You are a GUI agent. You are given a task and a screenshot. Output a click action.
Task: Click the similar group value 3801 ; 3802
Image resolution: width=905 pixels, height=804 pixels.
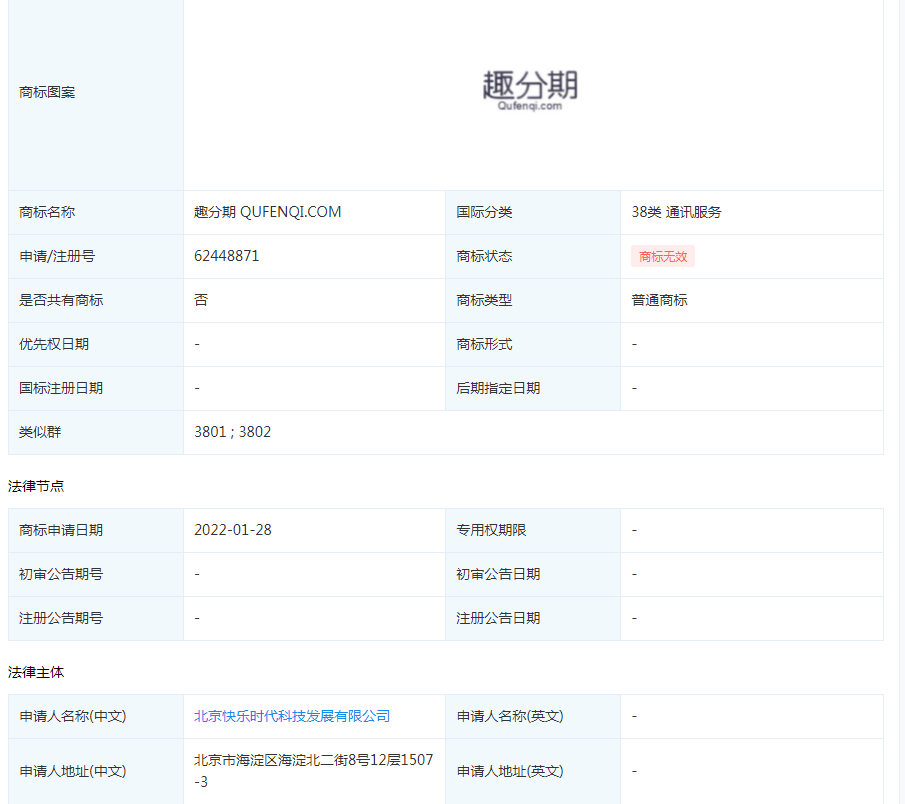(233, 432)
